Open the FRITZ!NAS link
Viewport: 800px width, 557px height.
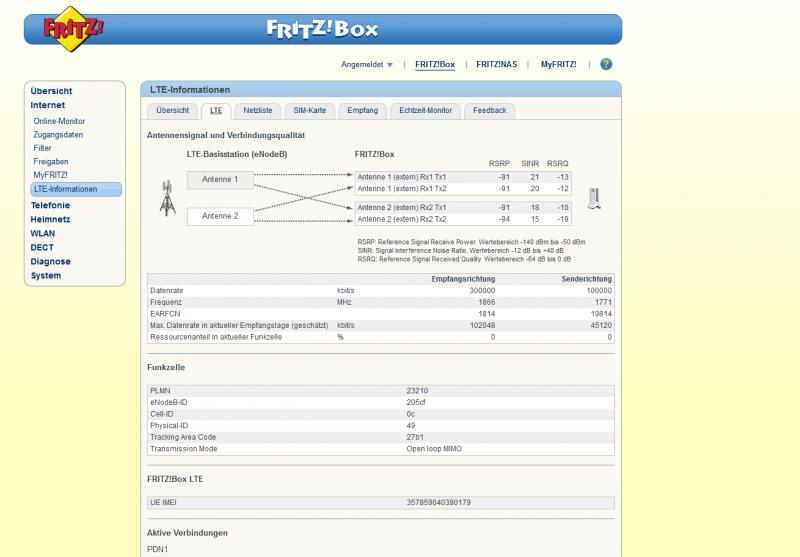496,64
